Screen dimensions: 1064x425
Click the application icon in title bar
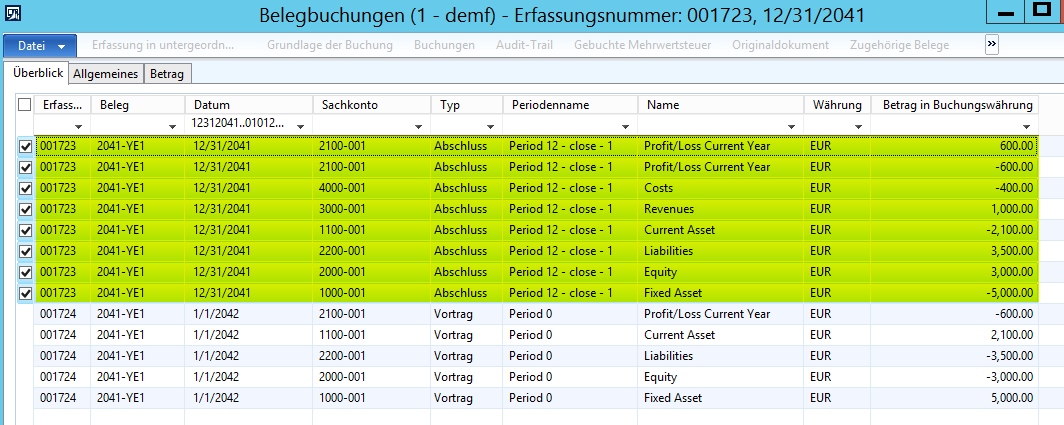point(13,13)
